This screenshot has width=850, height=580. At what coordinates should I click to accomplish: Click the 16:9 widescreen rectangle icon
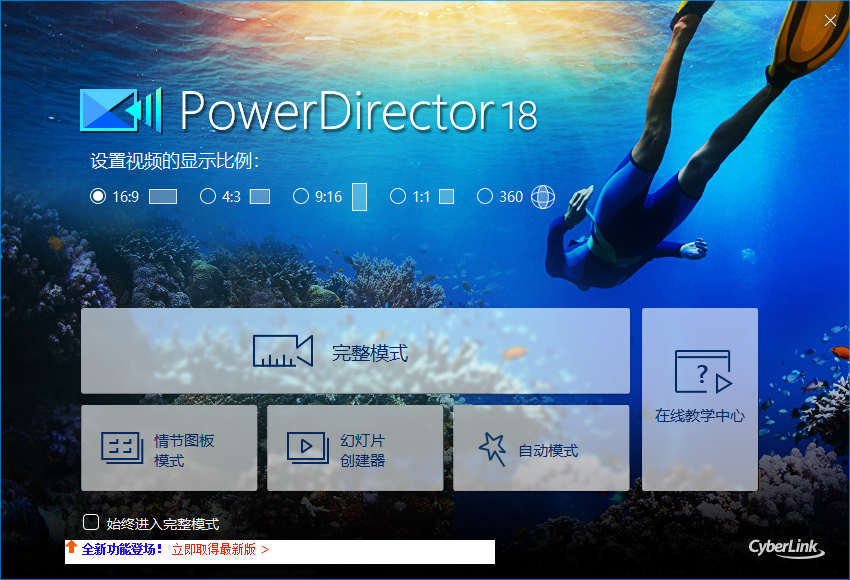pyautogui.click(x=163, y=197)
